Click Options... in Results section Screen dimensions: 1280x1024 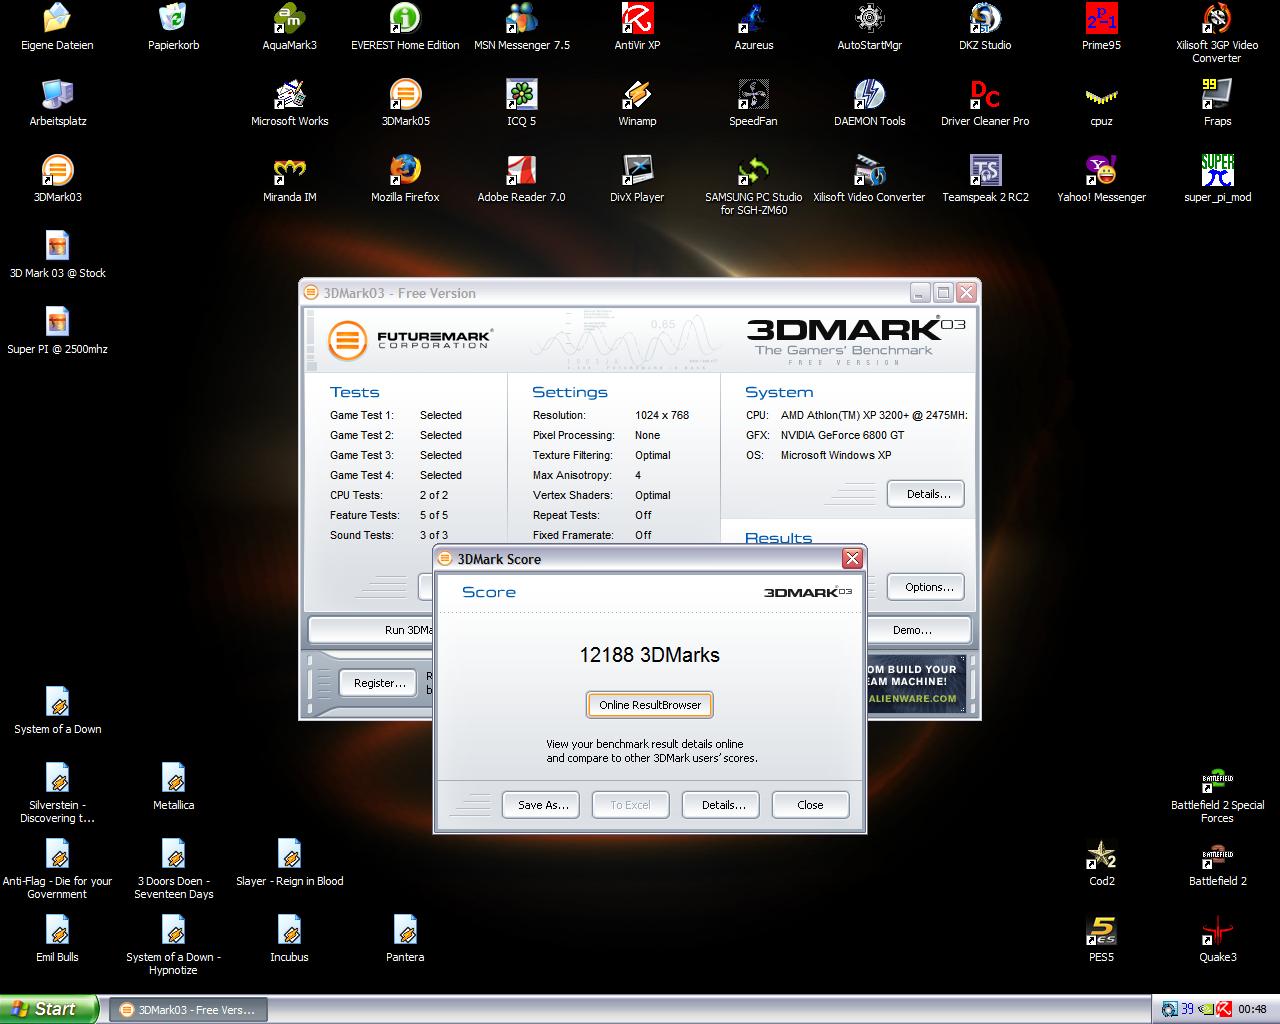point(926,587)
